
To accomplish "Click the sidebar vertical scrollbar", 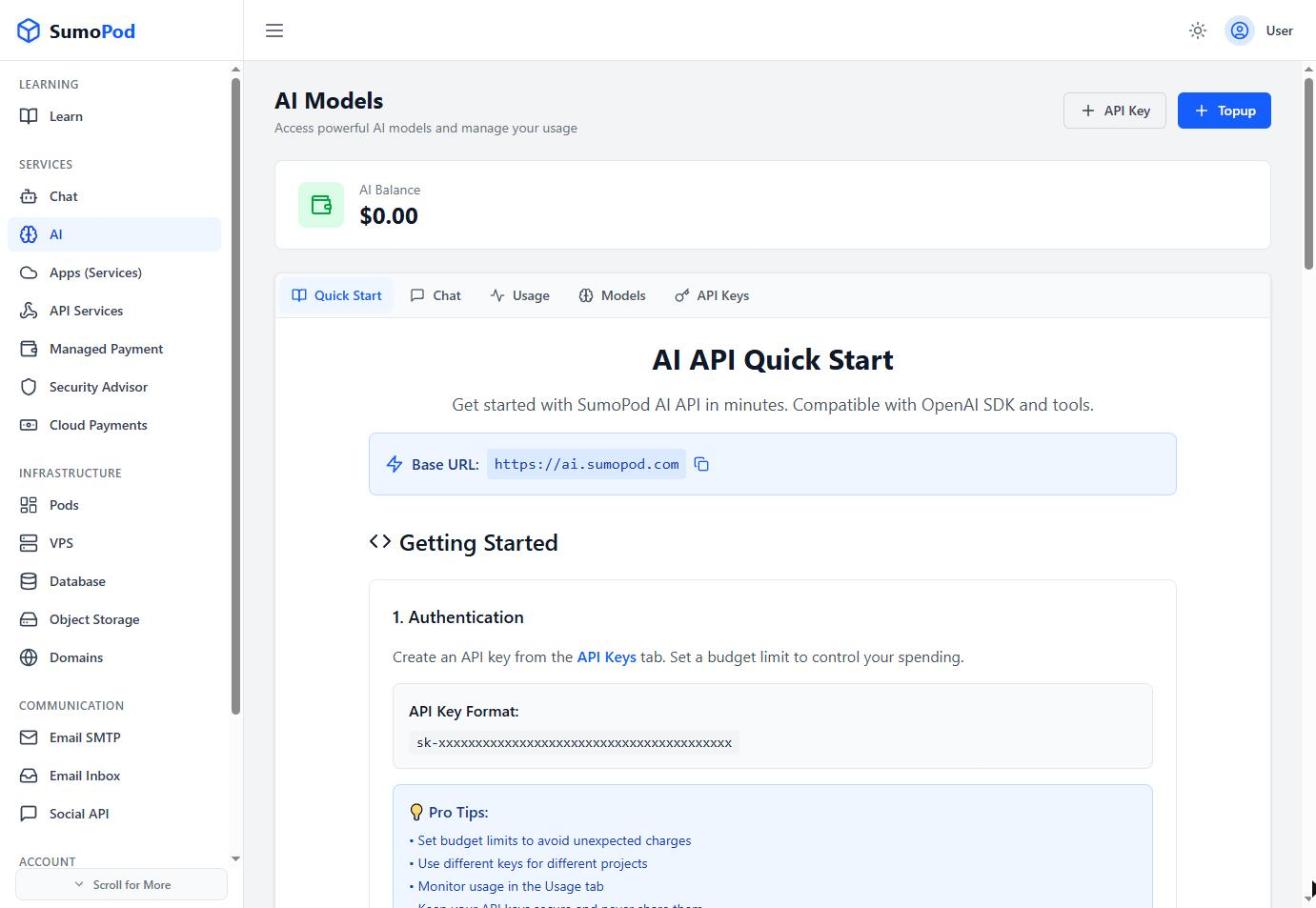I will 236,395.
